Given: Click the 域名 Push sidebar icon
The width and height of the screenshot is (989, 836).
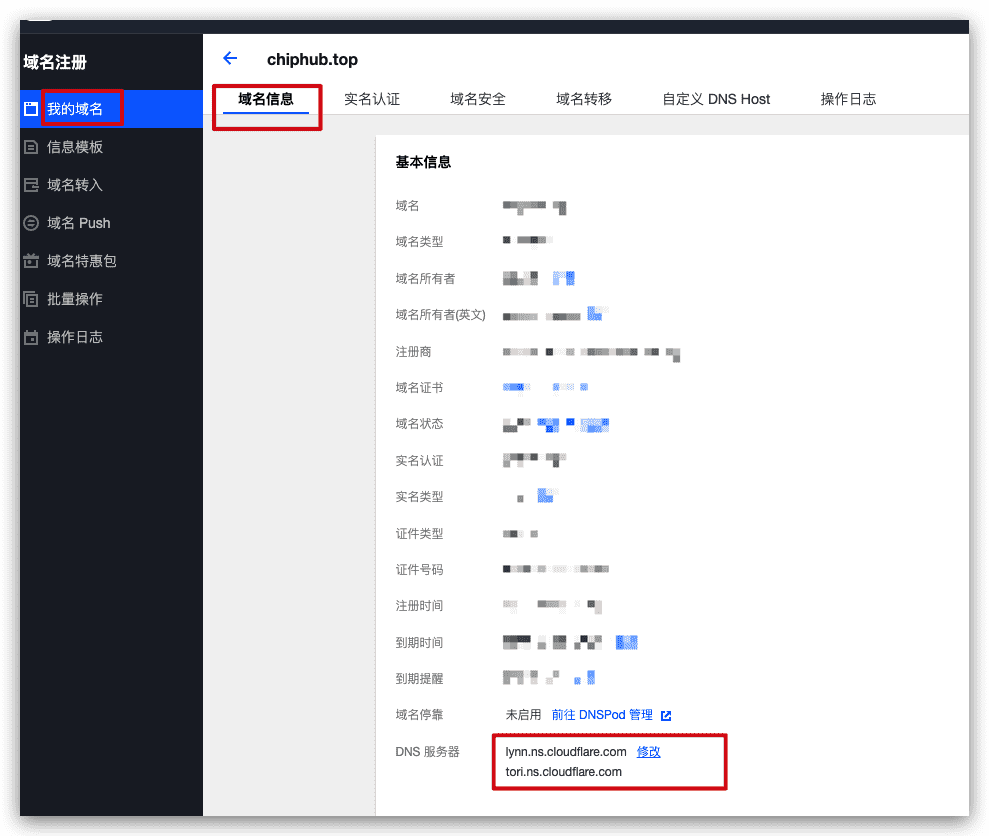Looking at the screenshot, I should [x=31, y=223].
